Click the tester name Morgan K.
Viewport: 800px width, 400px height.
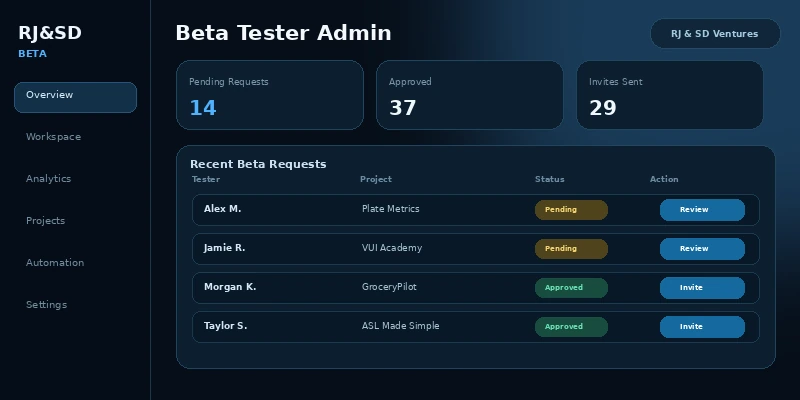pos(230,287)
